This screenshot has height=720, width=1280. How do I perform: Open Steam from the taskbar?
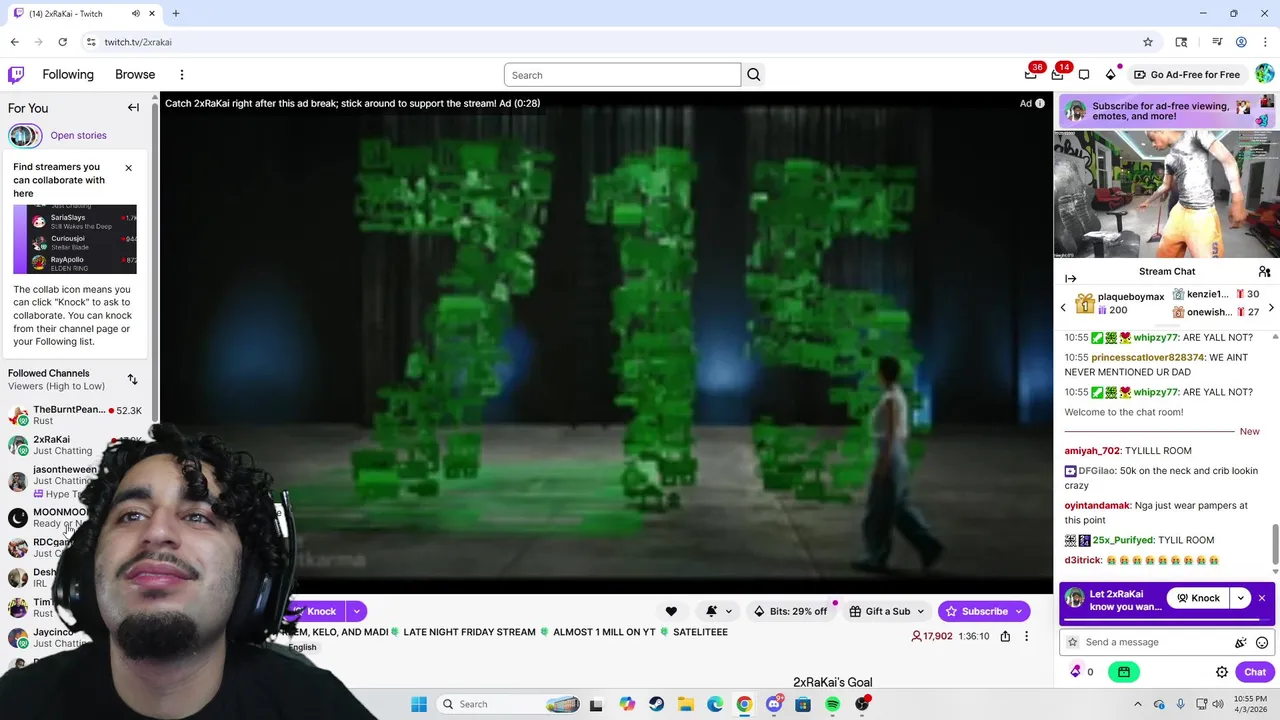tap(656, 704)
